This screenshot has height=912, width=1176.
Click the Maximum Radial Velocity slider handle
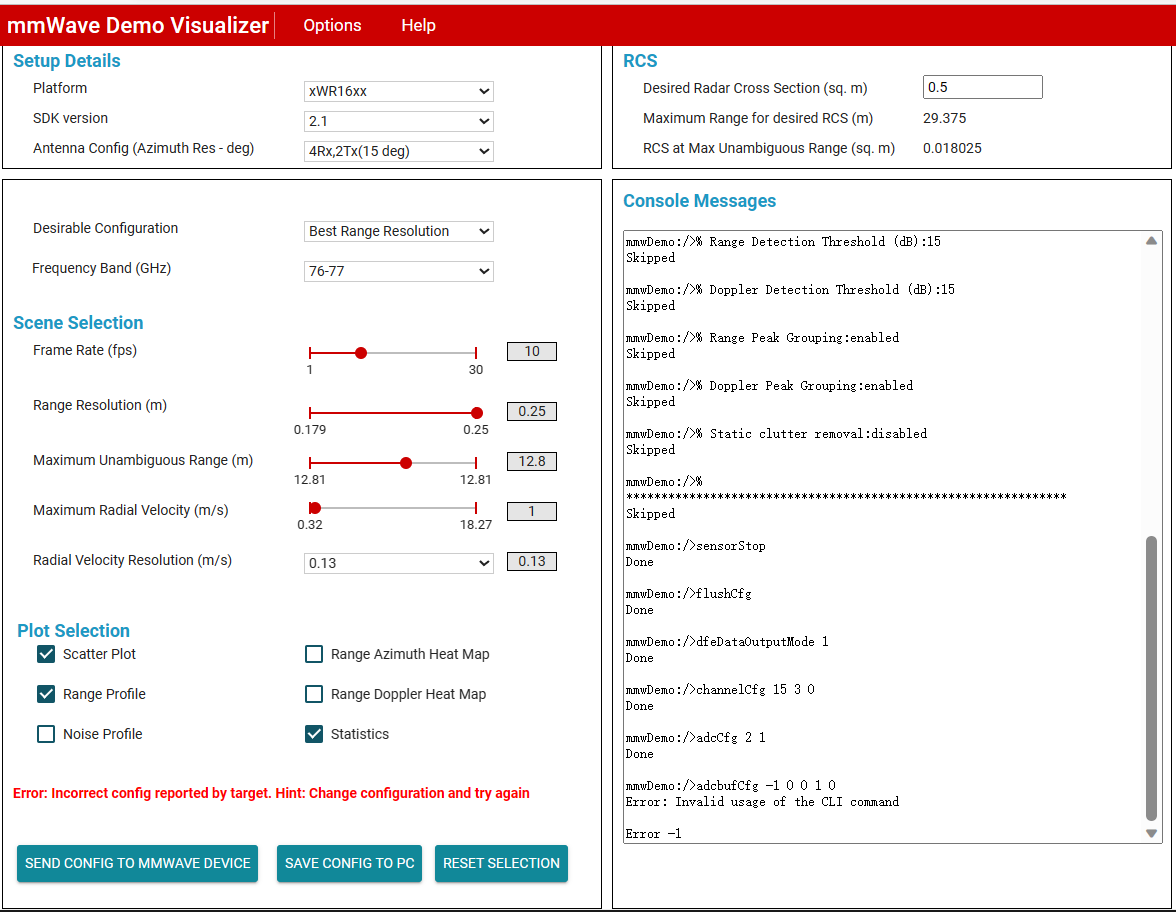pos(315,508)
